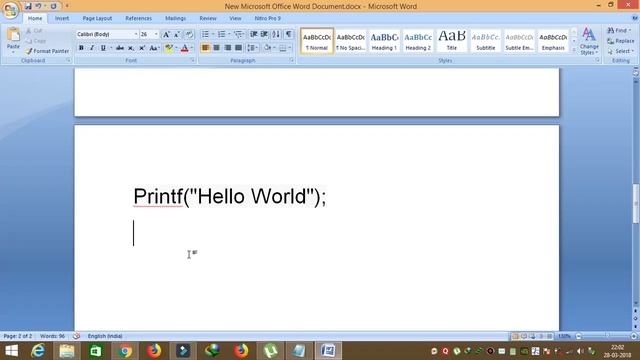This screenshot has width=640, height=360.
Task: Click the Undo arrow in Quick Access Toolbar
Action: (x=38, y=6)
